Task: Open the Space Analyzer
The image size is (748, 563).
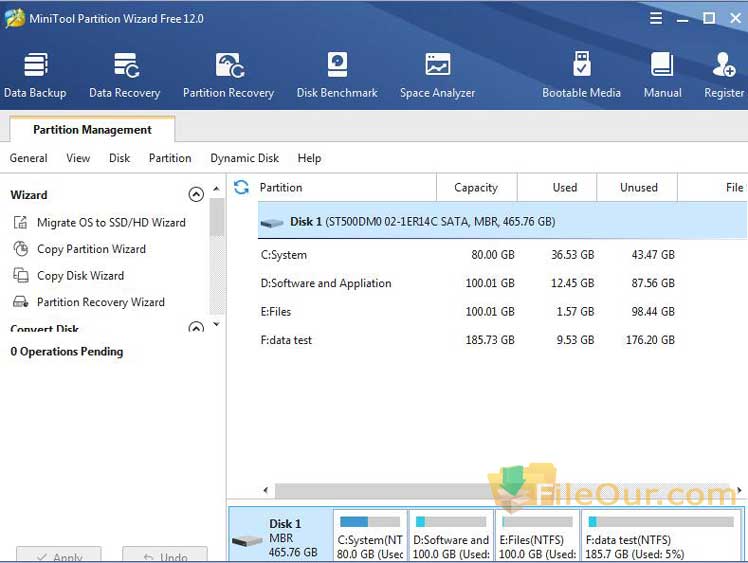Action: pyautogui.click(x=437, y=75)
